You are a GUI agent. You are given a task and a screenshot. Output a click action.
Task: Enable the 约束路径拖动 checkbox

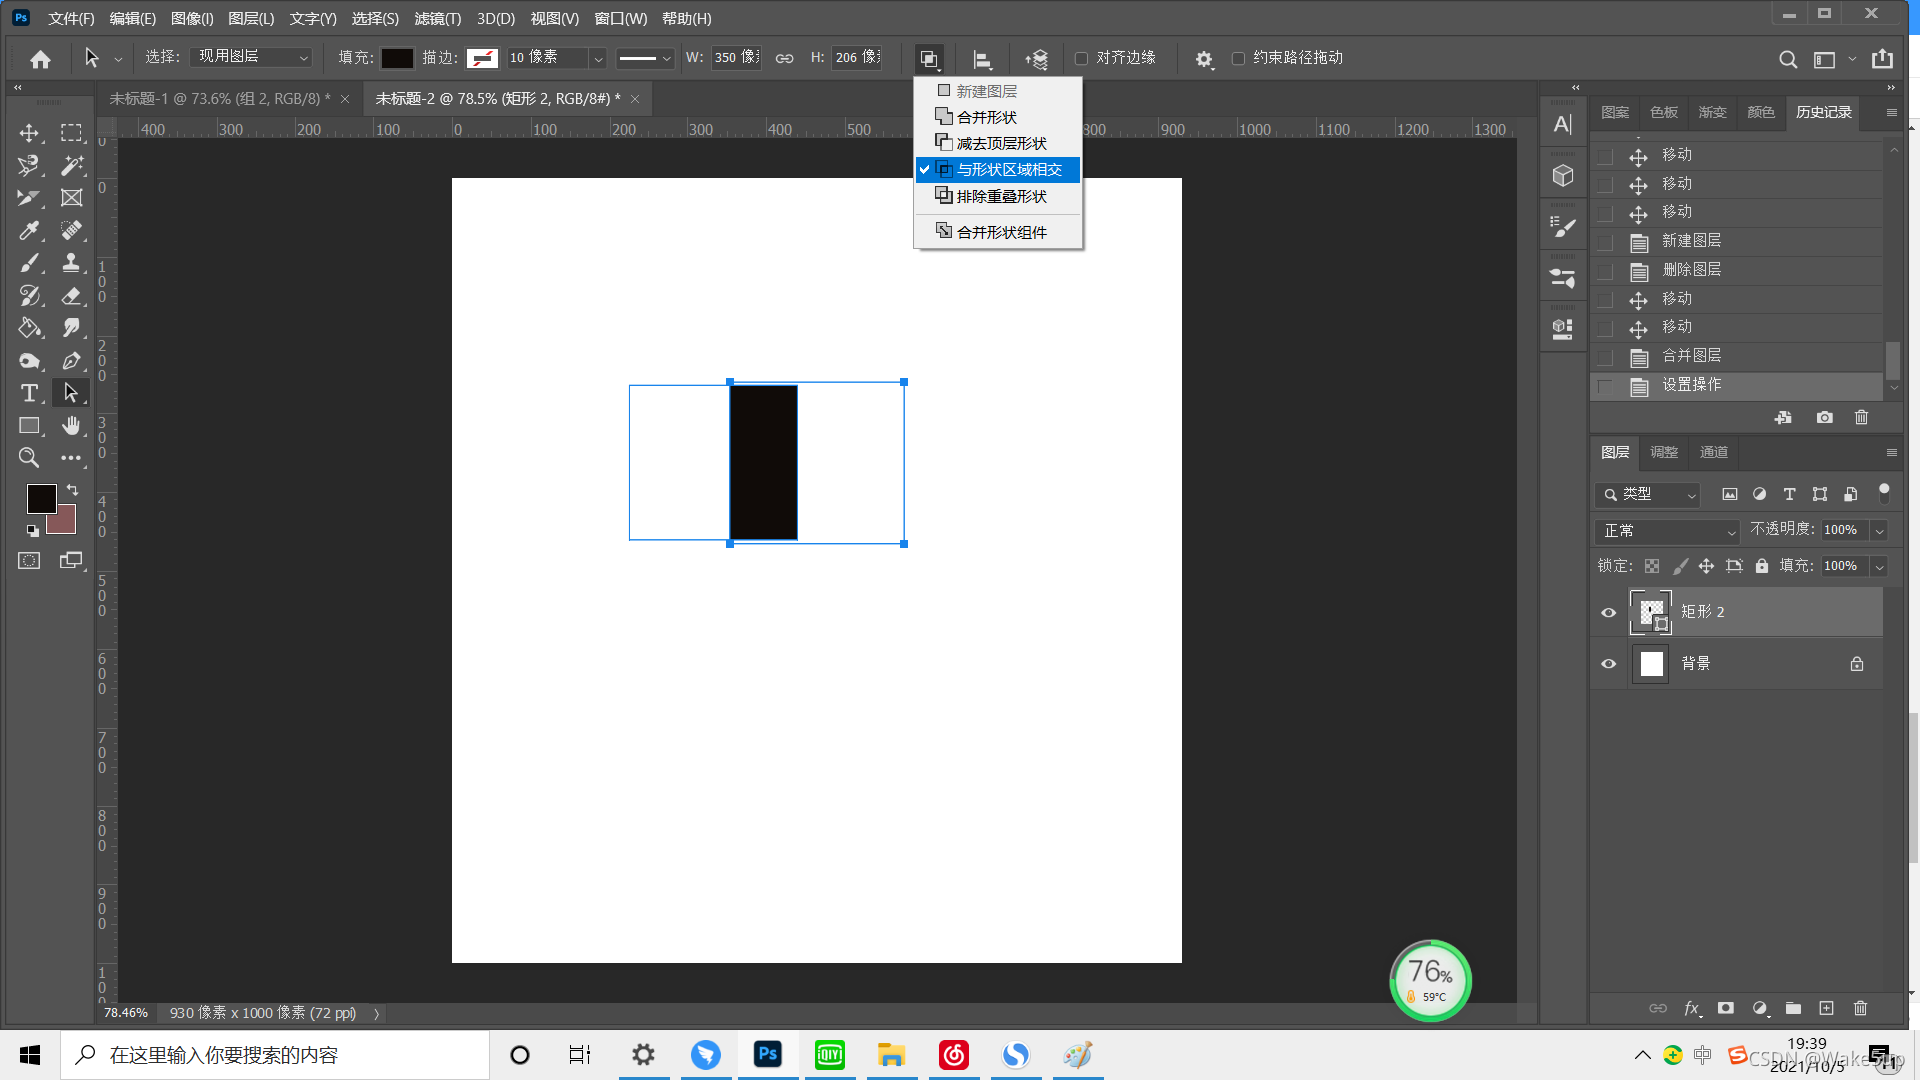(x=1238, y=58)
